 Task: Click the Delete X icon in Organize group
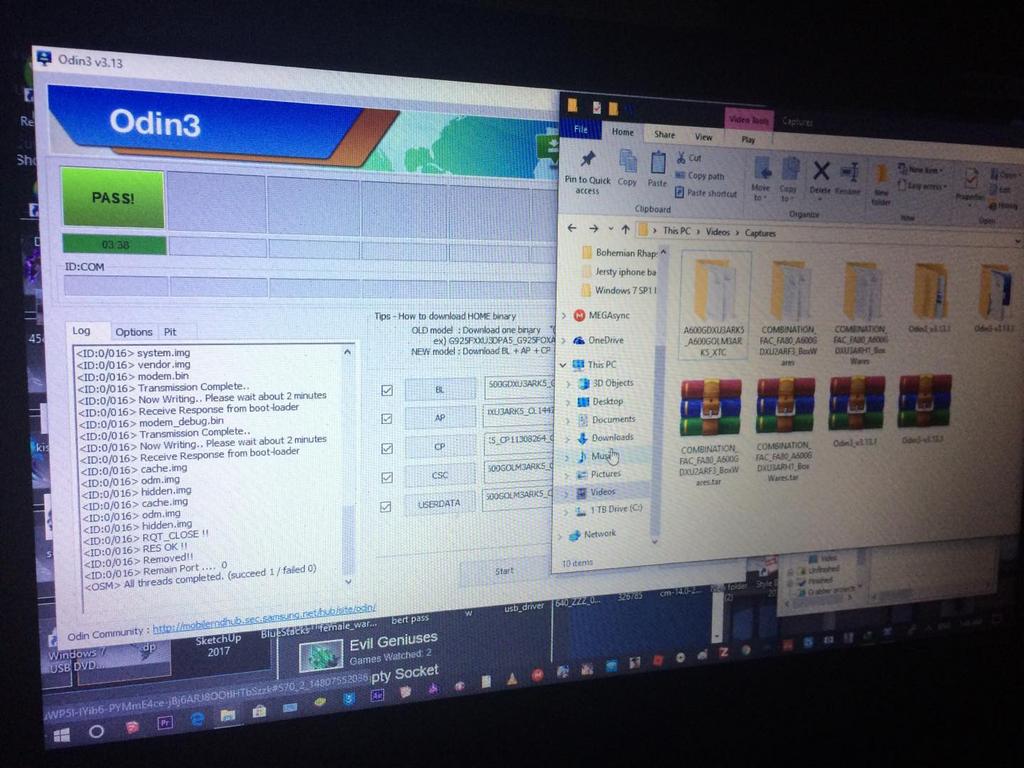tap(820, 178)
